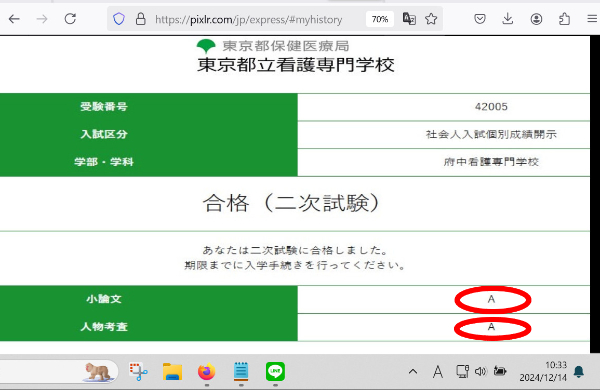Open File Explorer from the taskbar
The height and width of the screenshot is (390, 600).
click(x=172, y=371)
